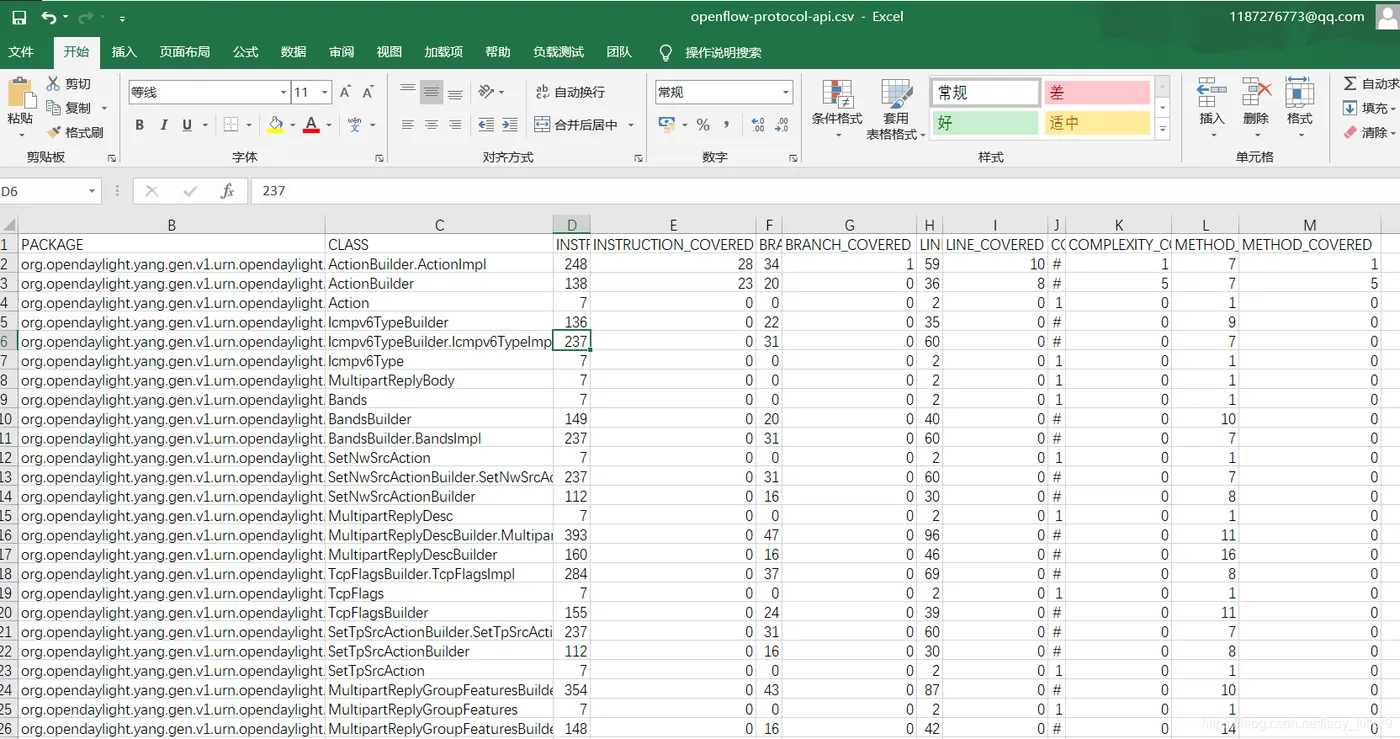Screen dimensions: 1400x739
Task: Toggle Bold formatting
Action: (139, 125)
